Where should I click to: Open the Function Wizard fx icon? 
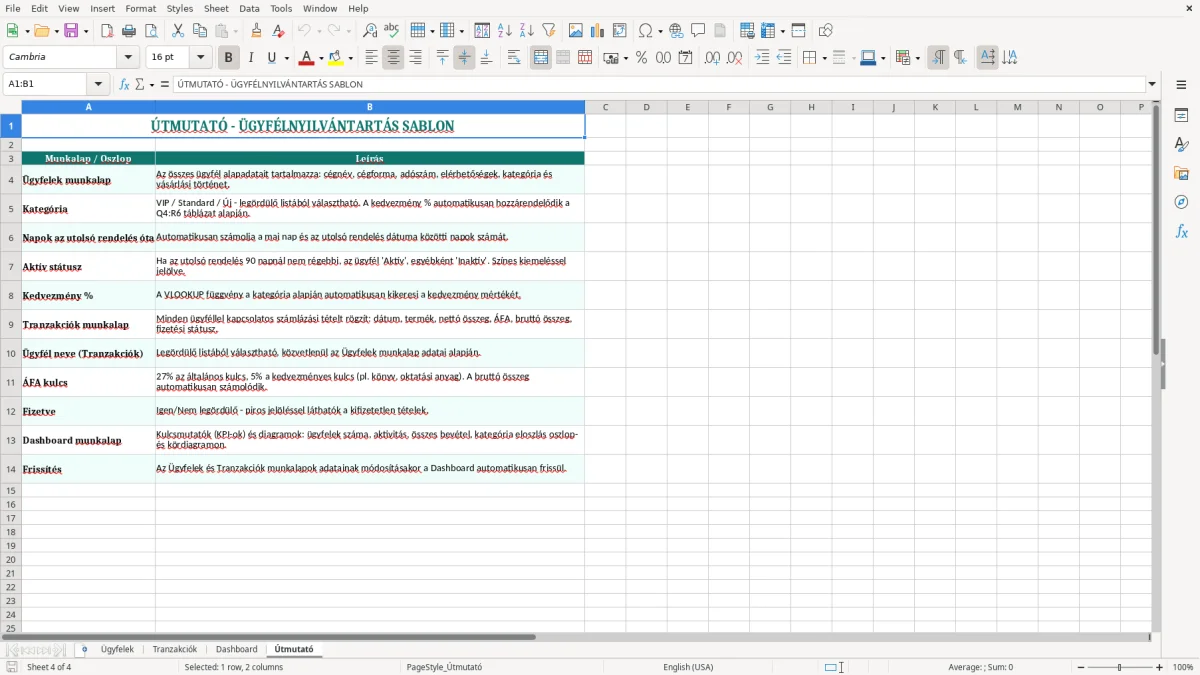(124, 84)
